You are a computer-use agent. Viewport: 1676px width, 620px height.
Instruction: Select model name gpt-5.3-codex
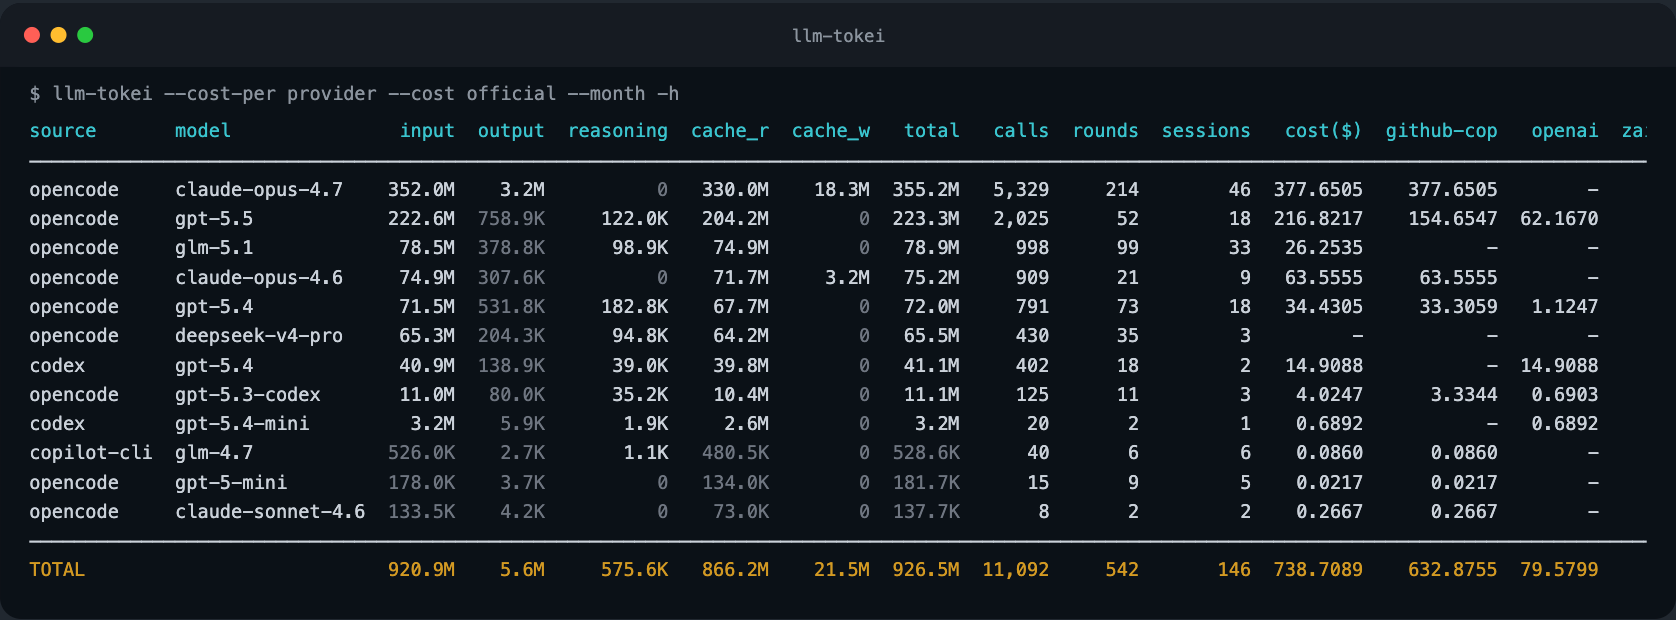[248, 395]
